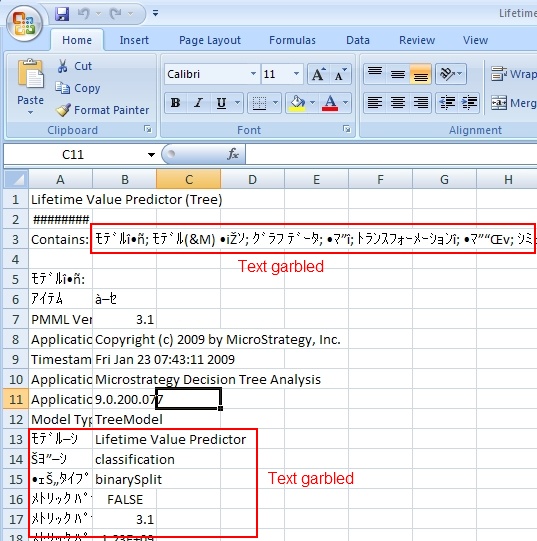Set top vertical alignment
This screenshot has width=537, height=541.
pos(375,73)
